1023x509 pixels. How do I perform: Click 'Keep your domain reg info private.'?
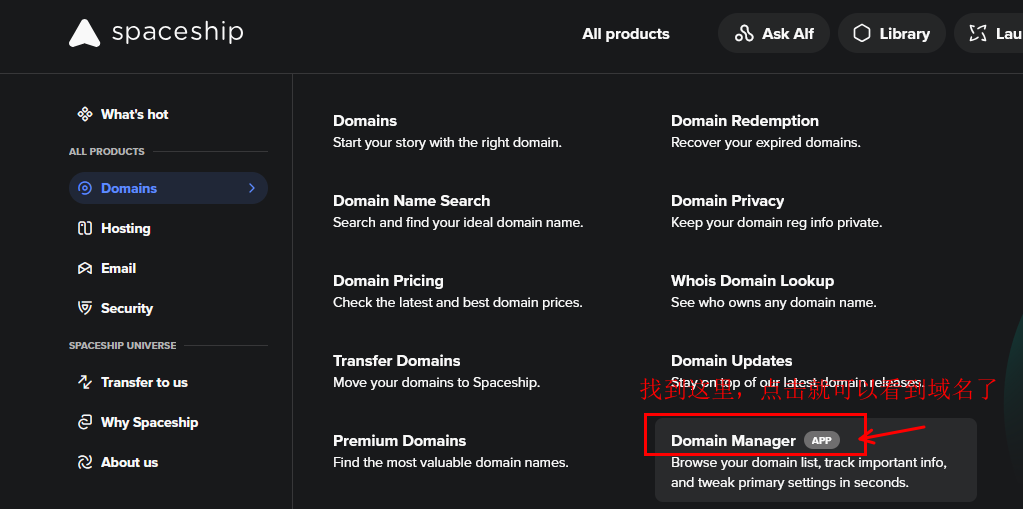pyautogui.click(x=776, y=223)
